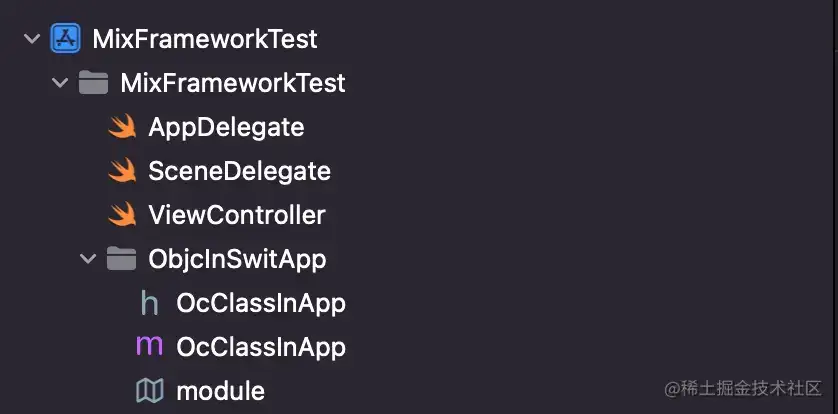The height and width of the screenshot is (414, 838).
Task: Click the purple 'm' implementation file icon
Action: 150,347
